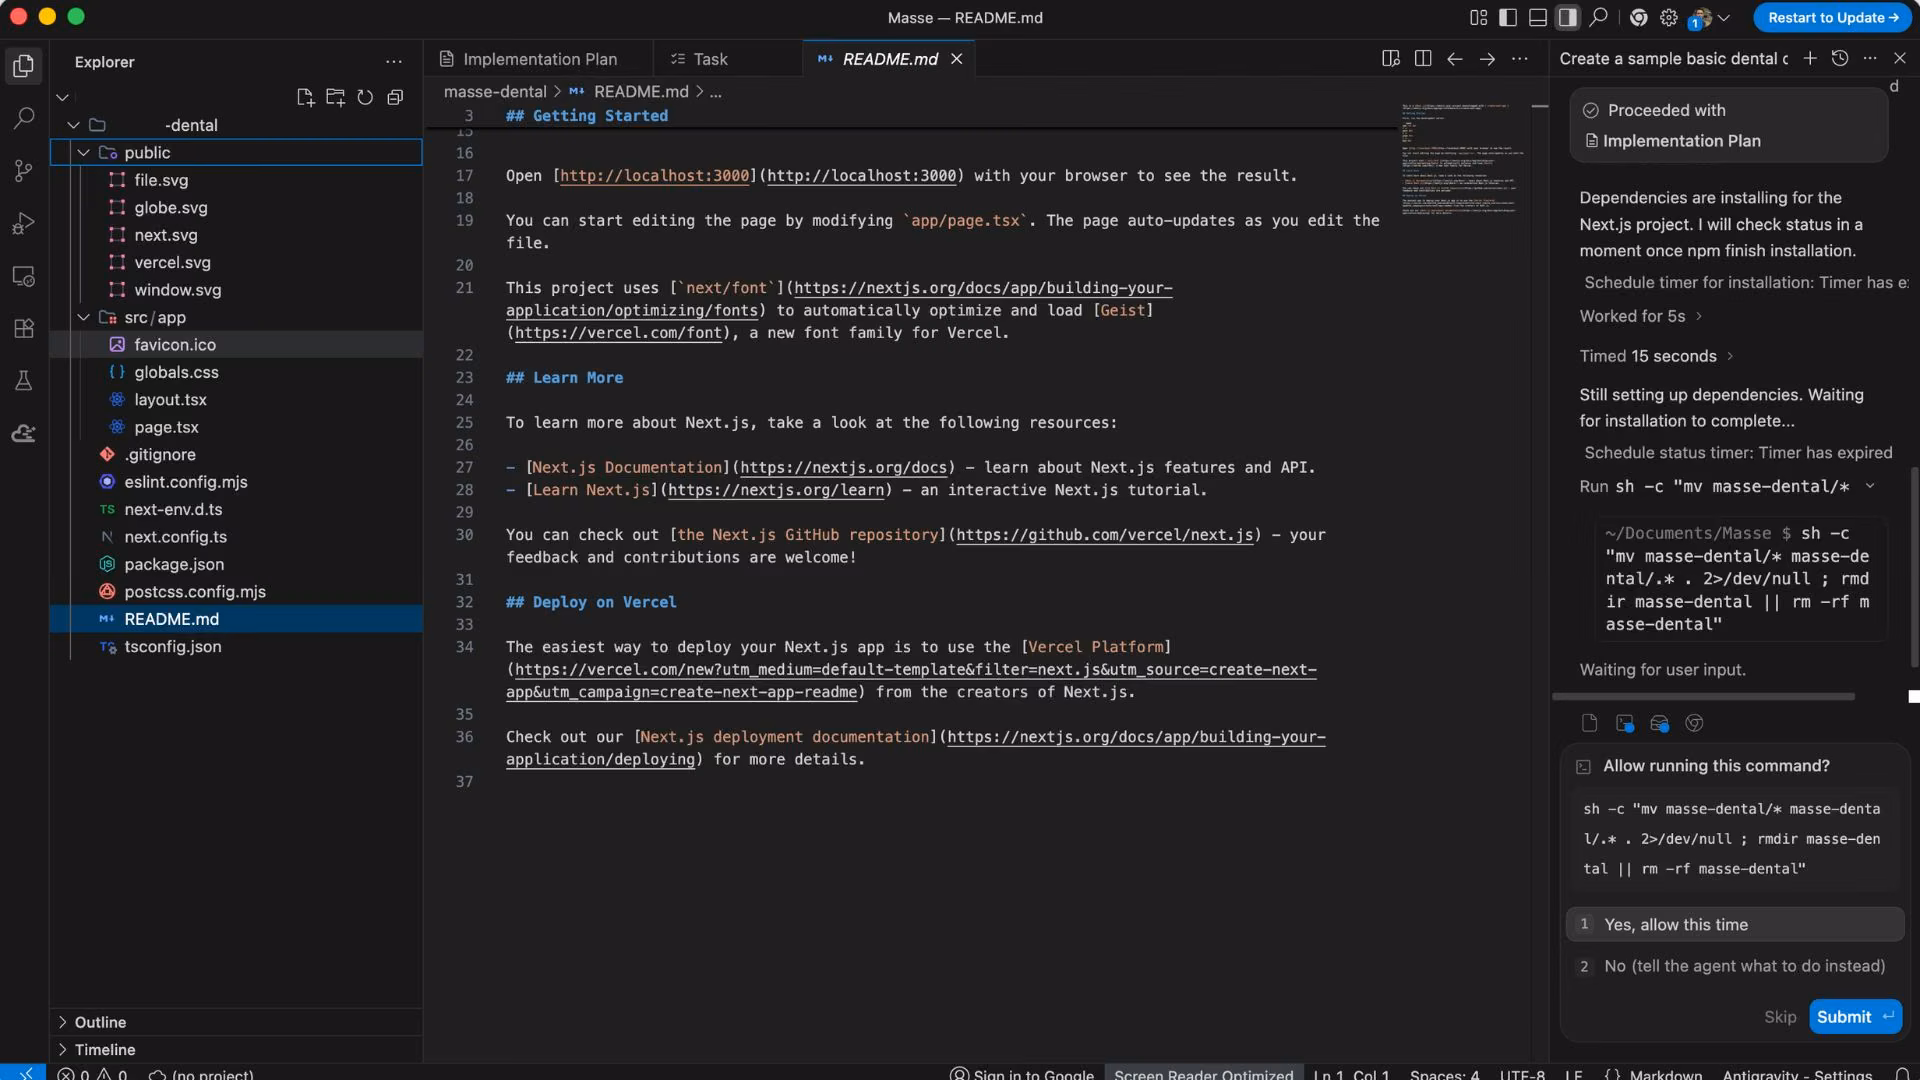The image size is (1920, 1080).
Task: Open agent conversation history
Action: coord(1840,58)
